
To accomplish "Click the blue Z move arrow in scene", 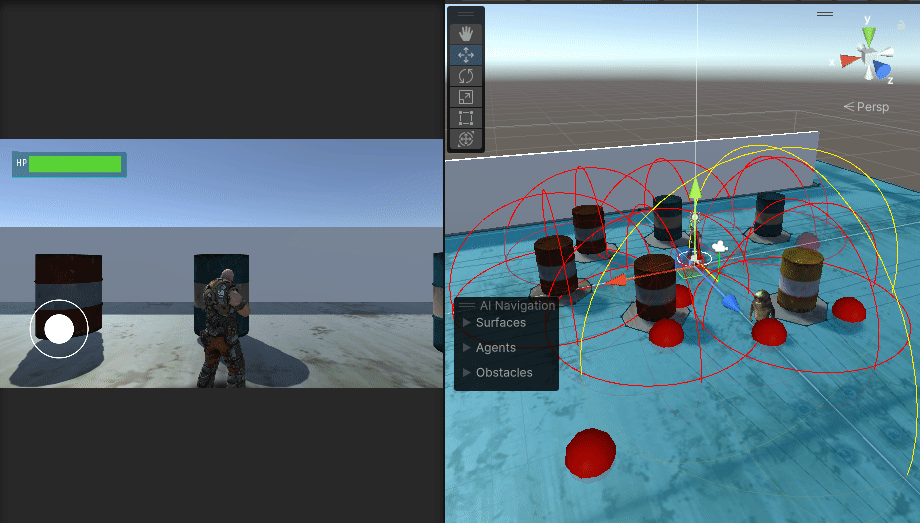I will tap(730, 303).
